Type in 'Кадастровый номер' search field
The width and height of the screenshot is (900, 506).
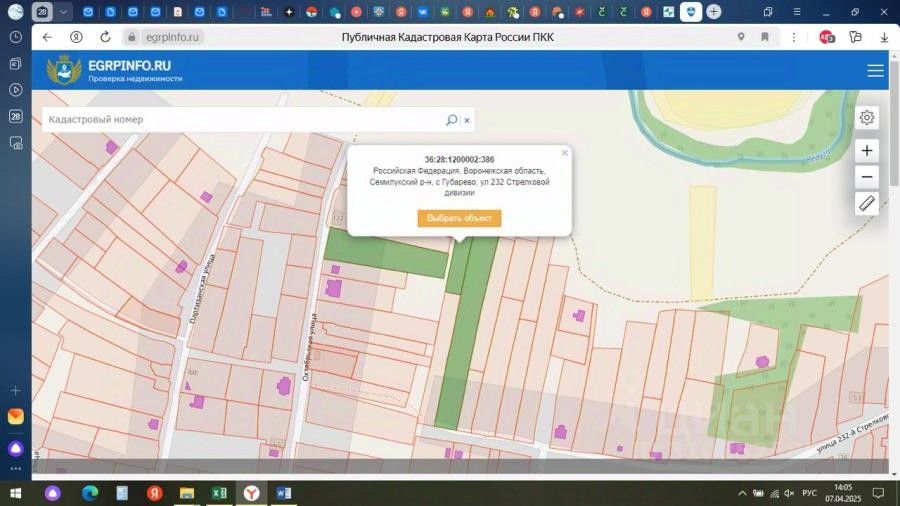tap(240, 120)
